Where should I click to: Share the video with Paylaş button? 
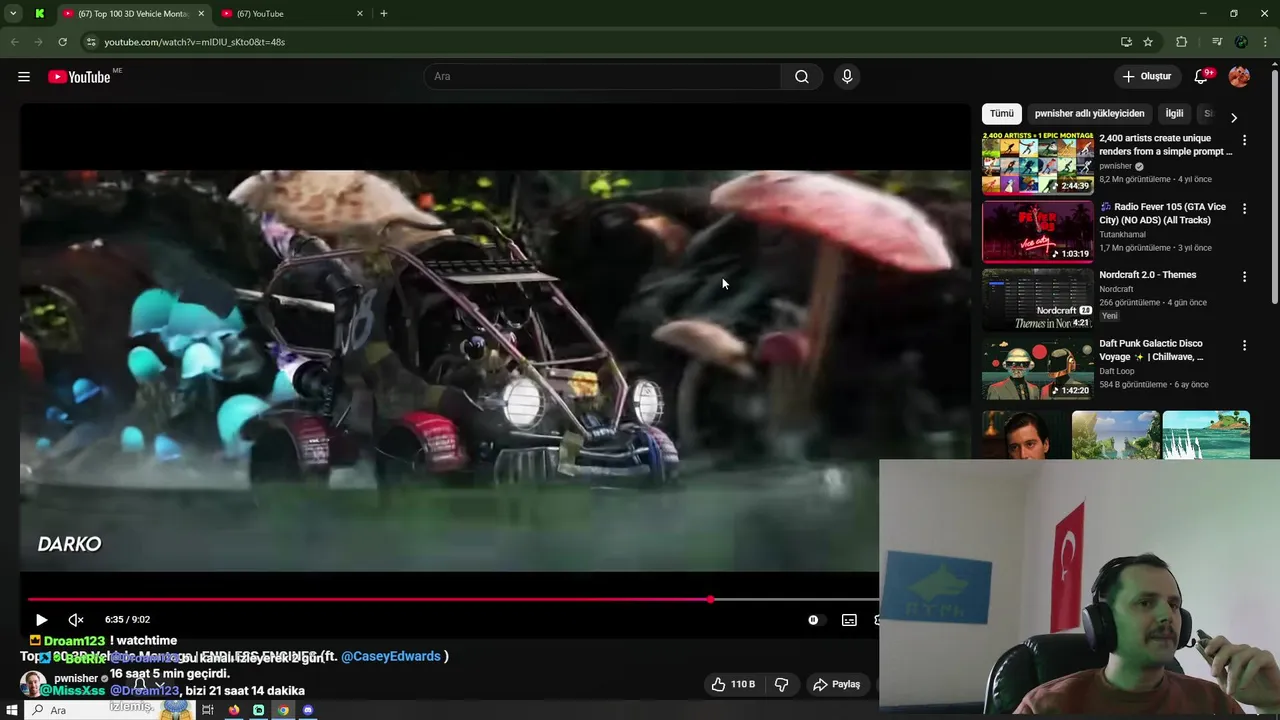pos(837,684)
